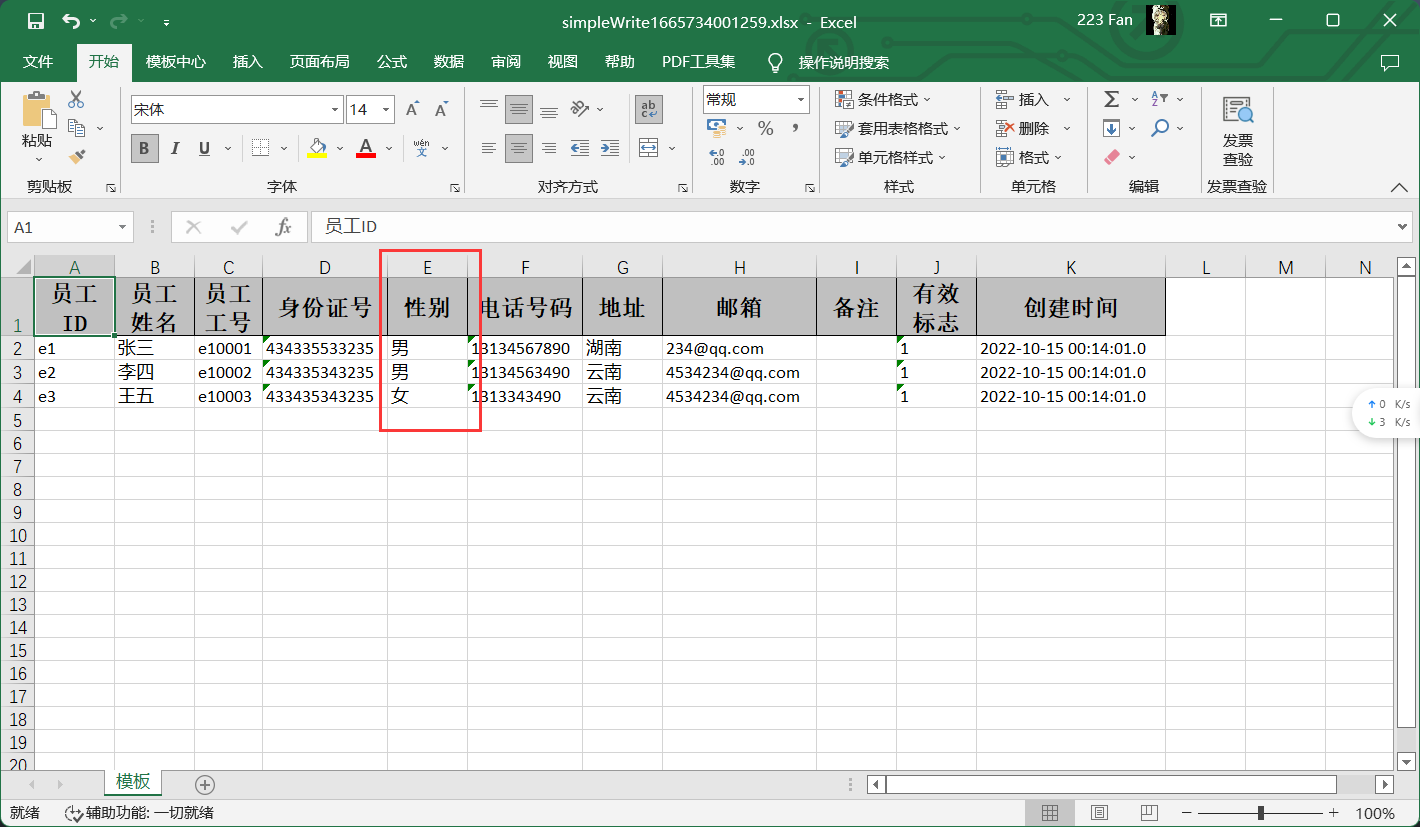Switch to Page Layout view in status bar
The width and height of the screenshot is (1420, 827).
1100,812
